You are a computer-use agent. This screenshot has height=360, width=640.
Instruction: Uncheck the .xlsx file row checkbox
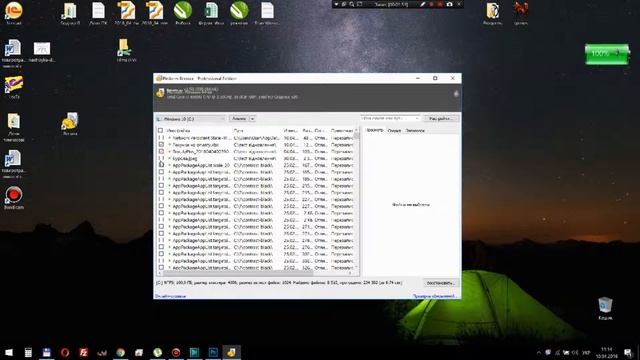point(161,144)
